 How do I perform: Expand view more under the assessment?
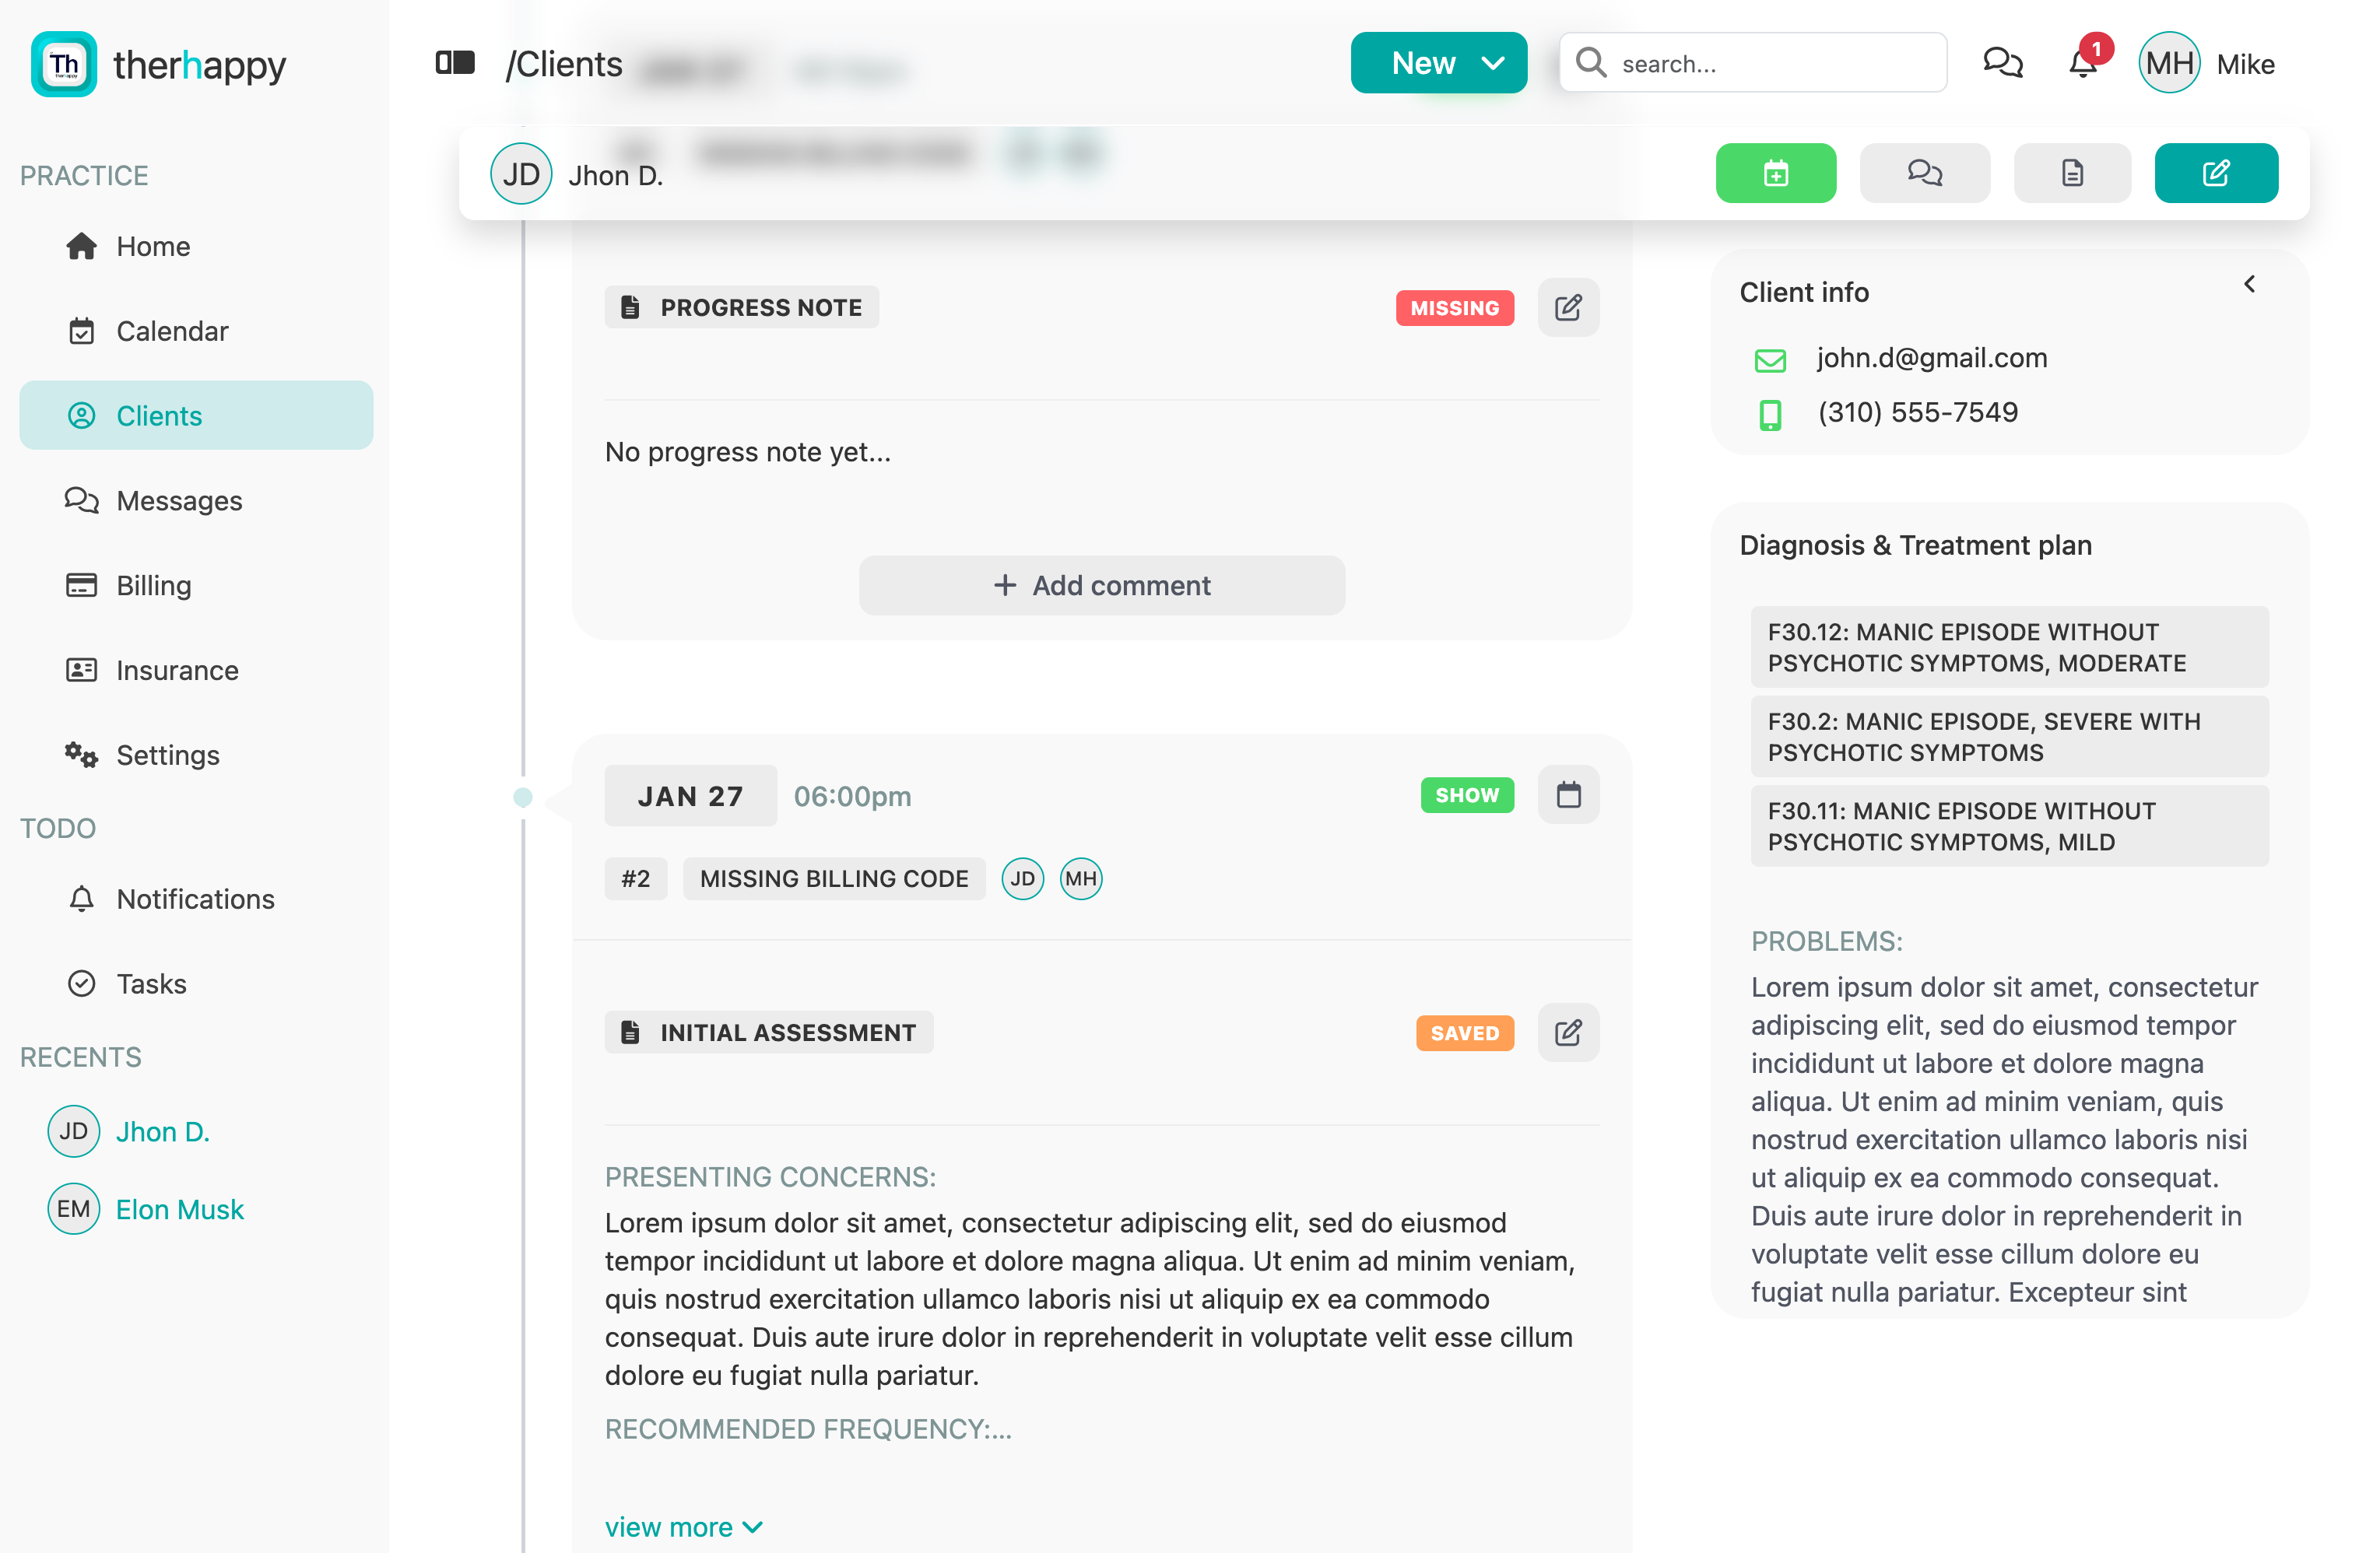(x=684, y=1526)
